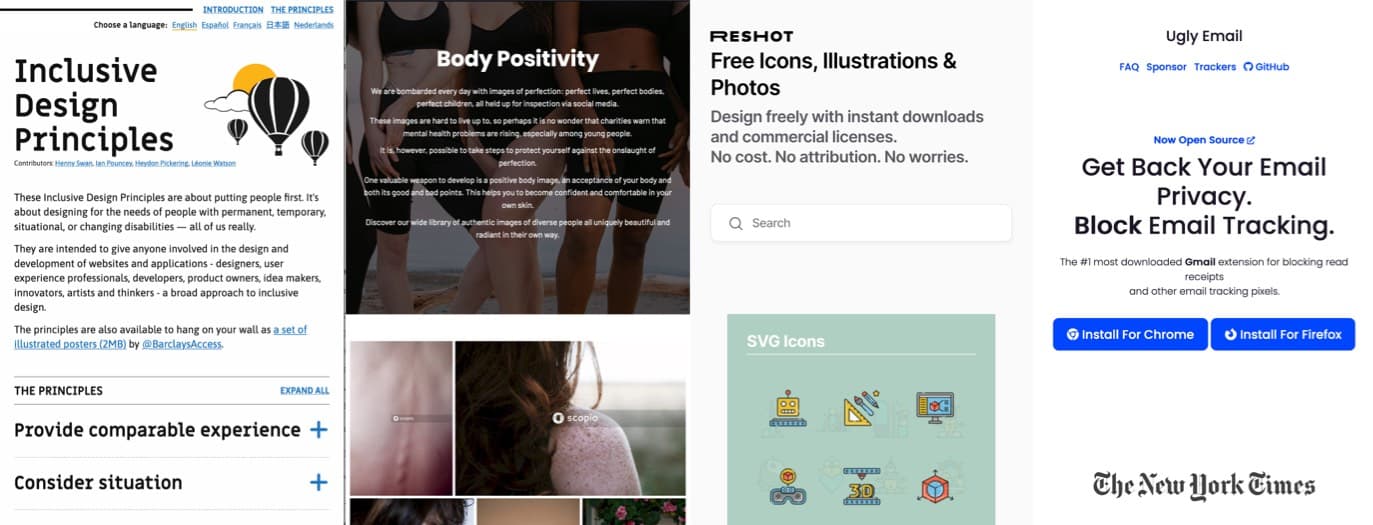This screenshot has width=1373, height=525.
Task: Click the Reshot search field
Action: coord(861,223)
